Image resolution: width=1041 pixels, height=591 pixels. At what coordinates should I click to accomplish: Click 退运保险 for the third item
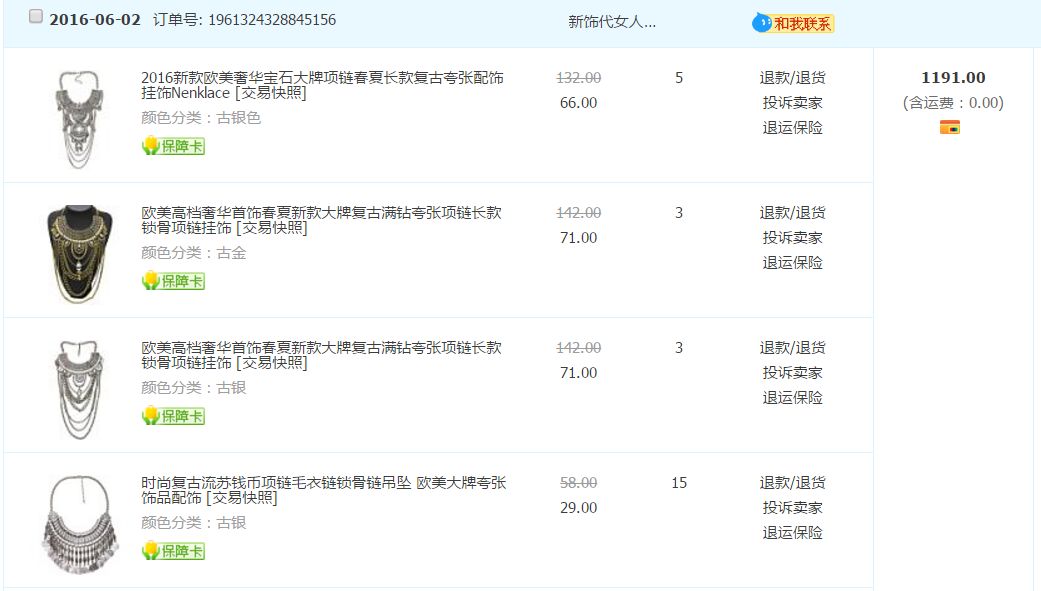point(792,398)
